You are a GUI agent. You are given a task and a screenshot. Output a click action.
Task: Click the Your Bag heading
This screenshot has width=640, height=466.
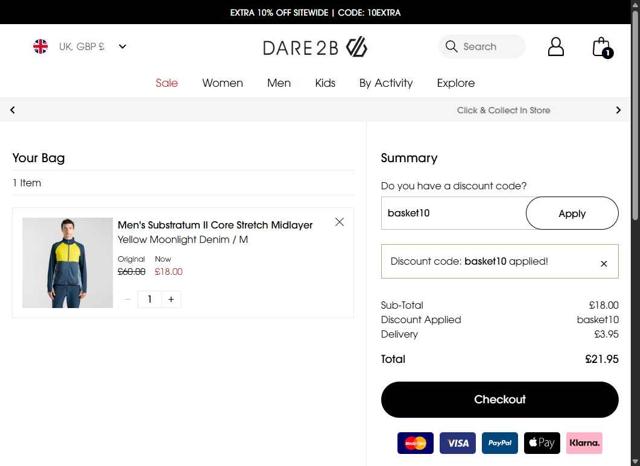(38, 158)
